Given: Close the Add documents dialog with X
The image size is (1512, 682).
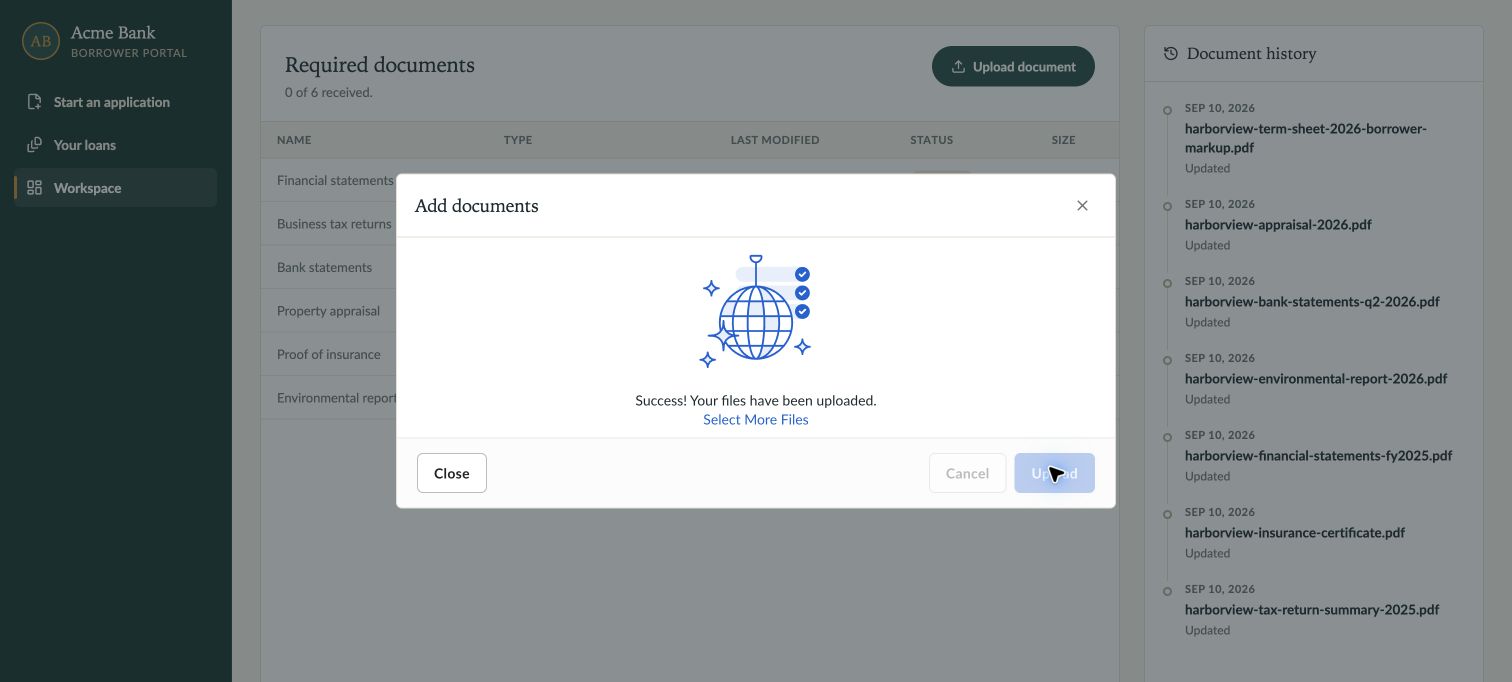Looking at the screenshot, I should [1082, 206].
